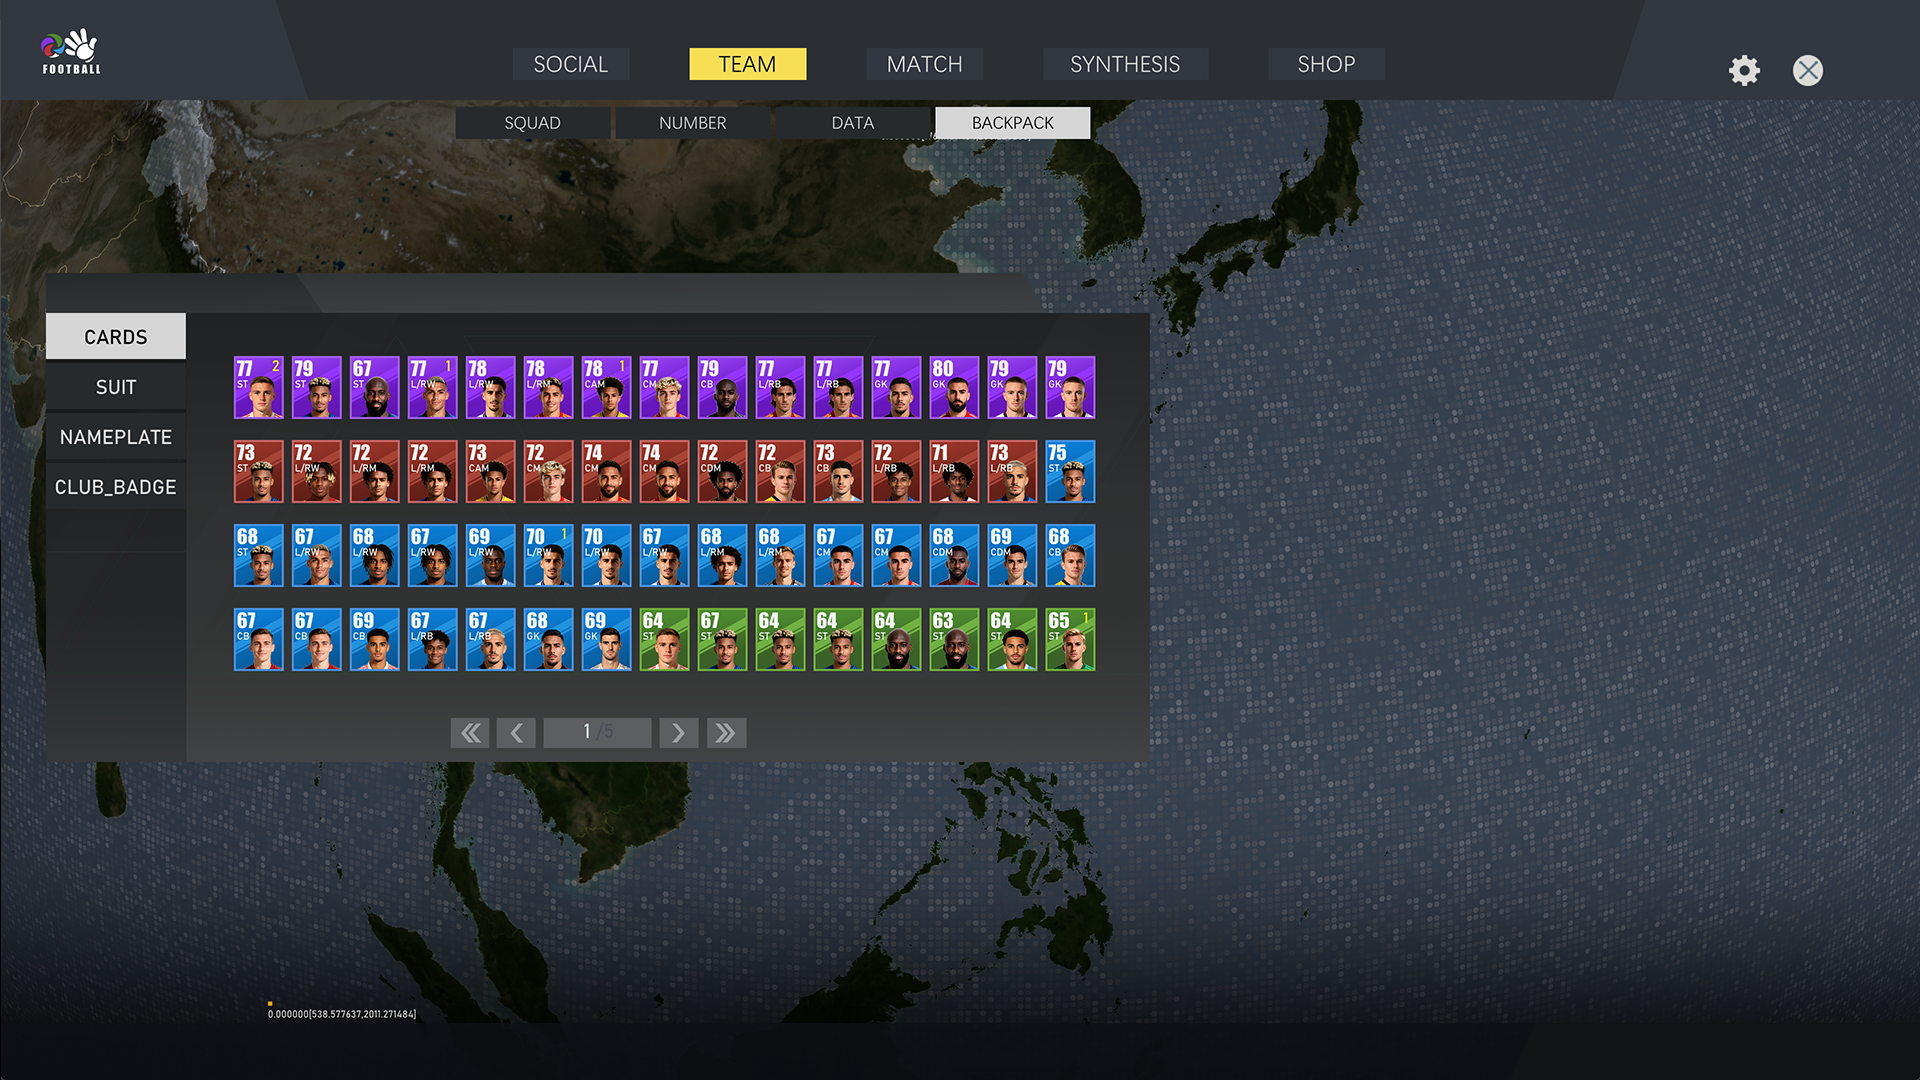Viewport: 1920px width, 1080px height.
Task: Select the red 73 CB card
Action: [839, 471]
